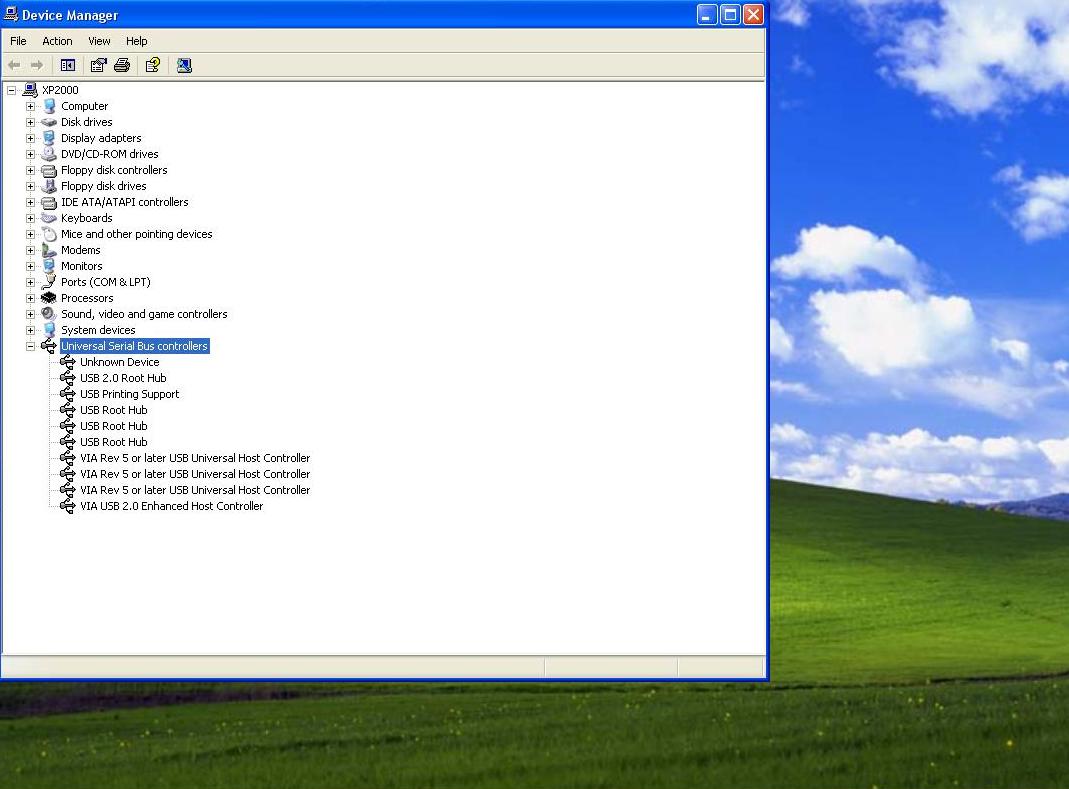The width and height of the screenshot is (1069, 789).
Task: Maximize the Device Manager window
Action: pyautogui.click(x=730, y=14)
